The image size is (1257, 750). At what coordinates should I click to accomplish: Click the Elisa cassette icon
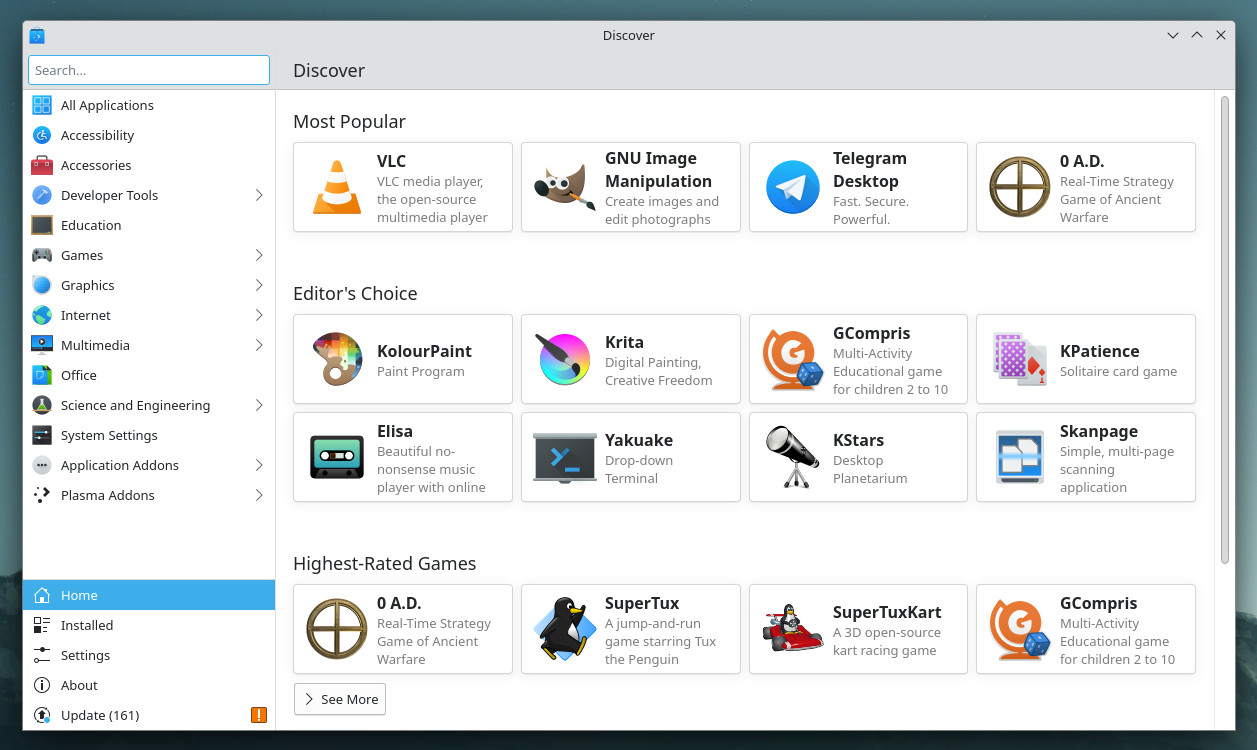pyautogui.click(x=337, y=457)
